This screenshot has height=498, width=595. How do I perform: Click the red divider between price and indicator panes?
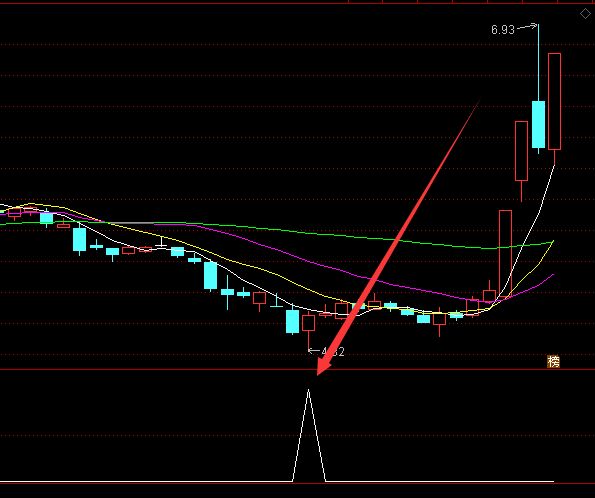click(x=298, y=369)
